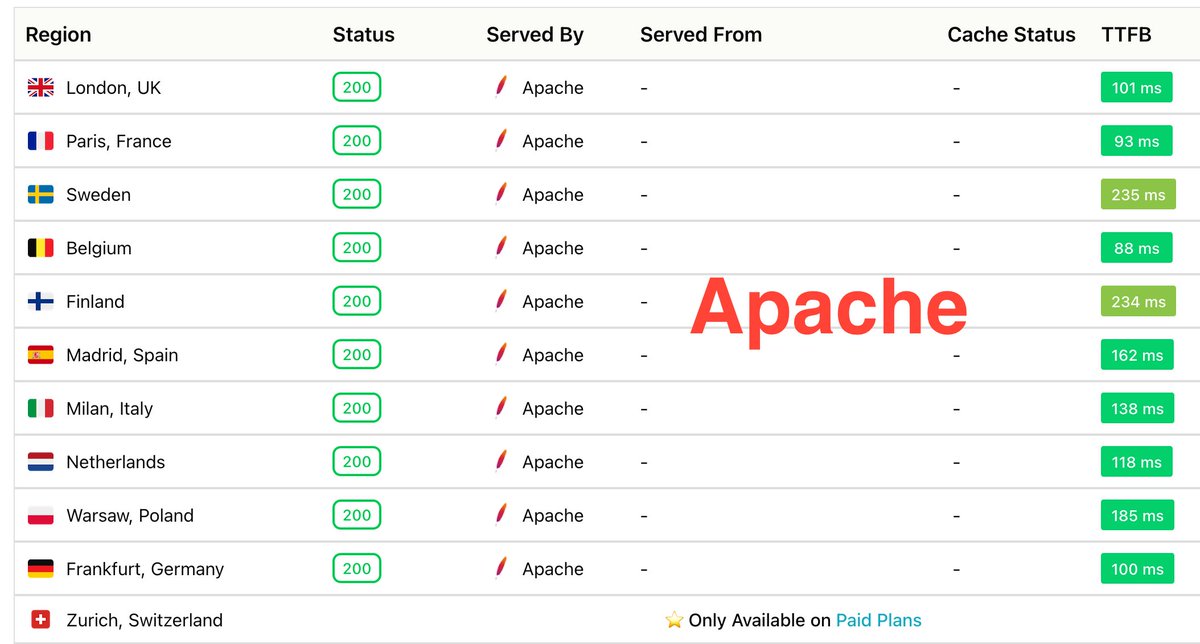Click the Apache feather icon in Frankfurt row

coord(501,568)
